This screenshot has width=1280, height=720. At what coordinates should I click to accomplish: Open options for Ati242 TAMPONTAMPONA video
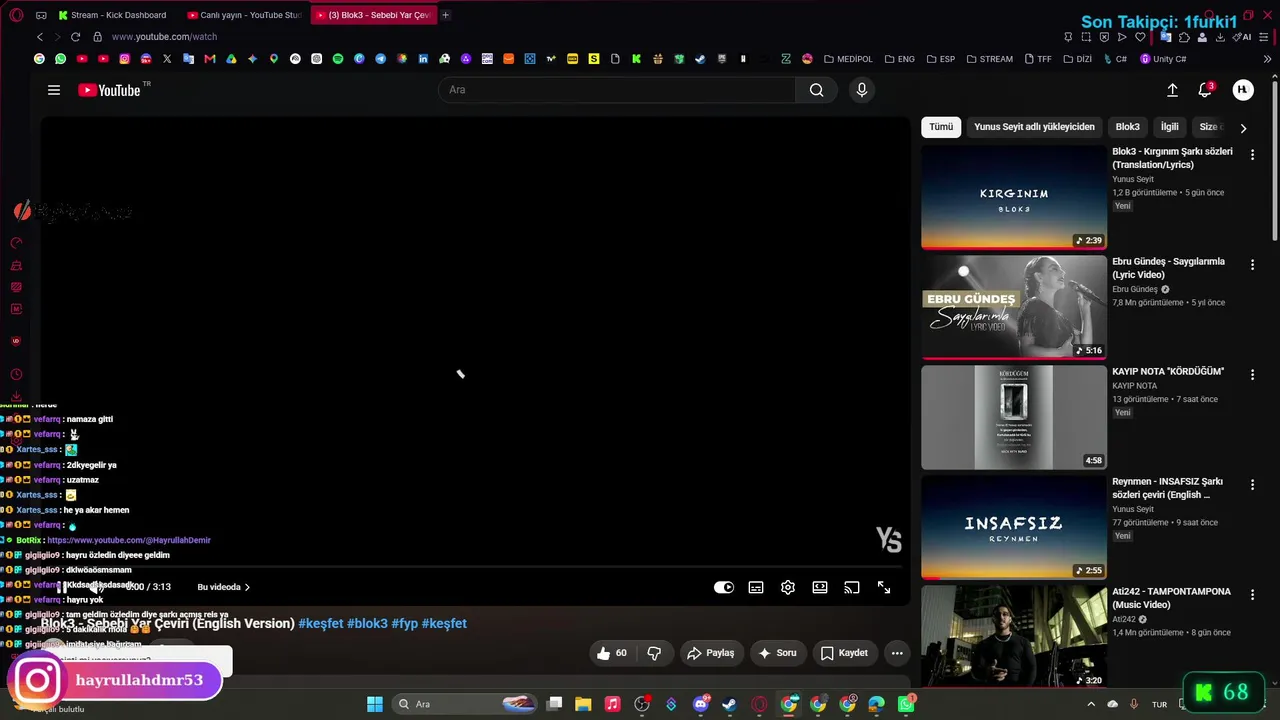[x=1252, y=594]
